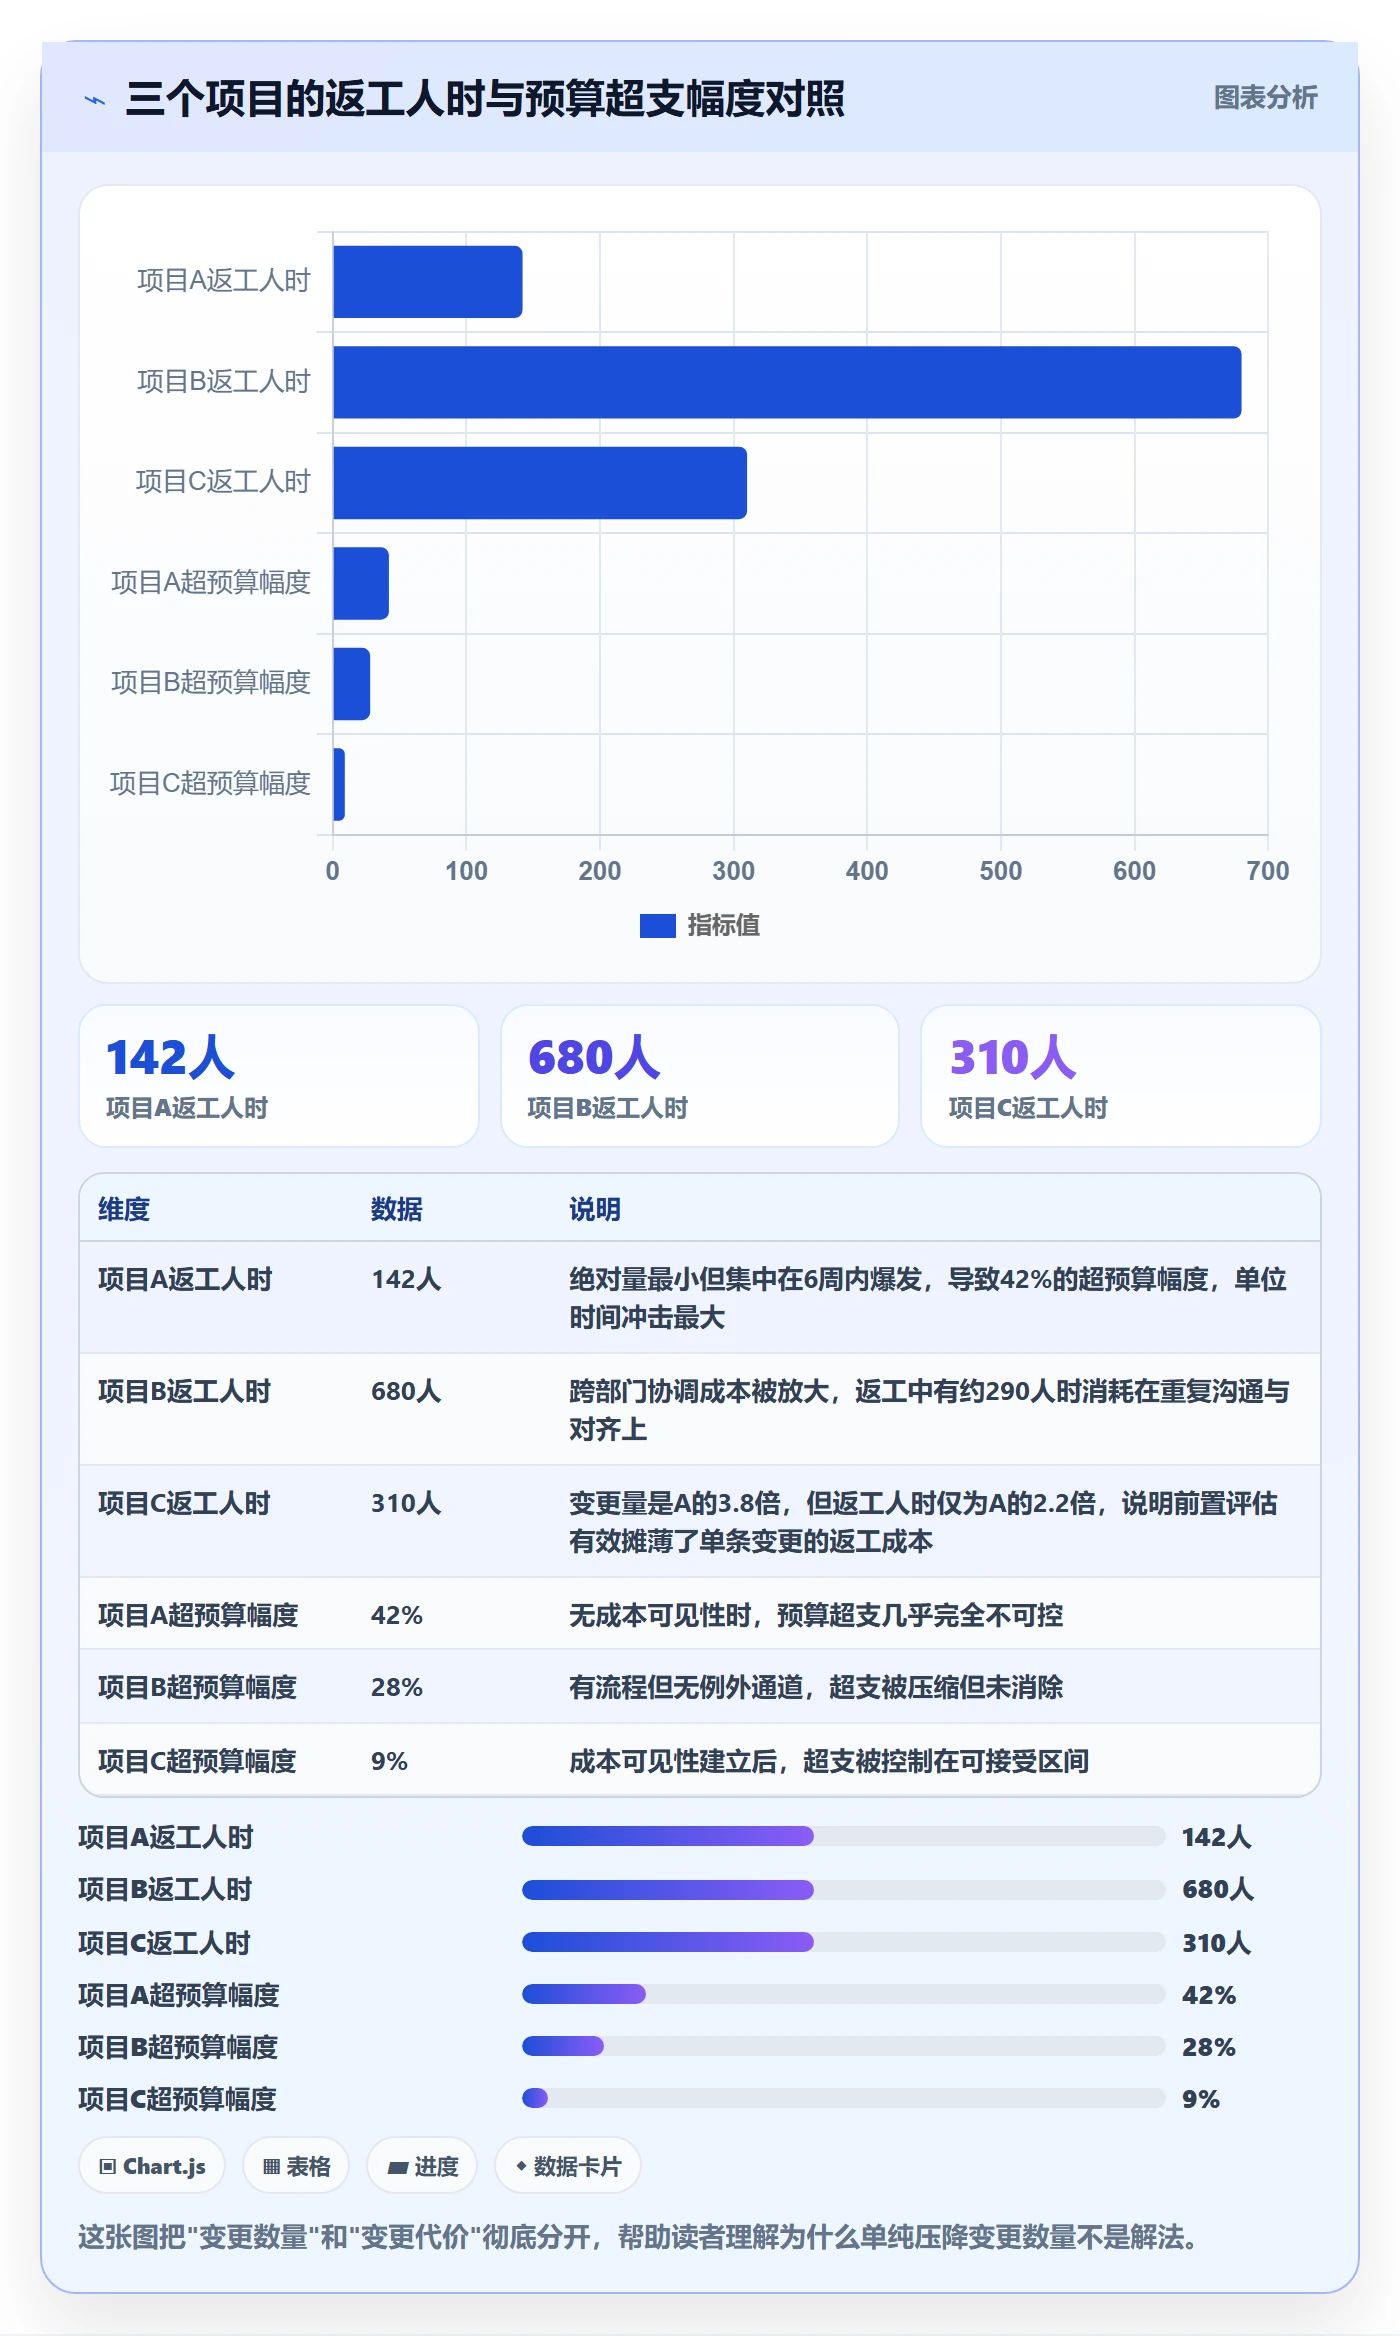Click the 项目A返工人时 progress bar
The width and height of the screenshot is (1400, 2336).
(x=844, y=1836)
